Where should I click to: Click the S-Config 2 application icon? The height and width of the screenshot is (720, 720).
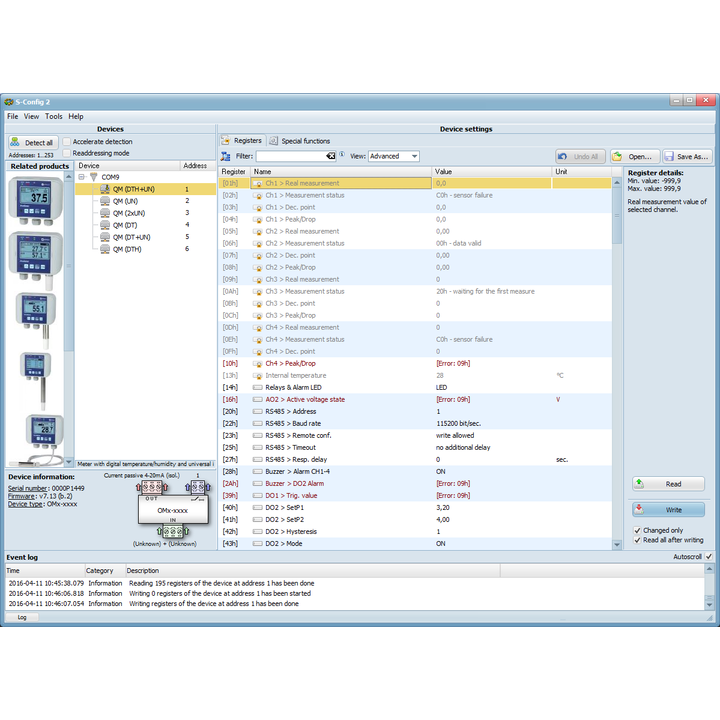8,102
